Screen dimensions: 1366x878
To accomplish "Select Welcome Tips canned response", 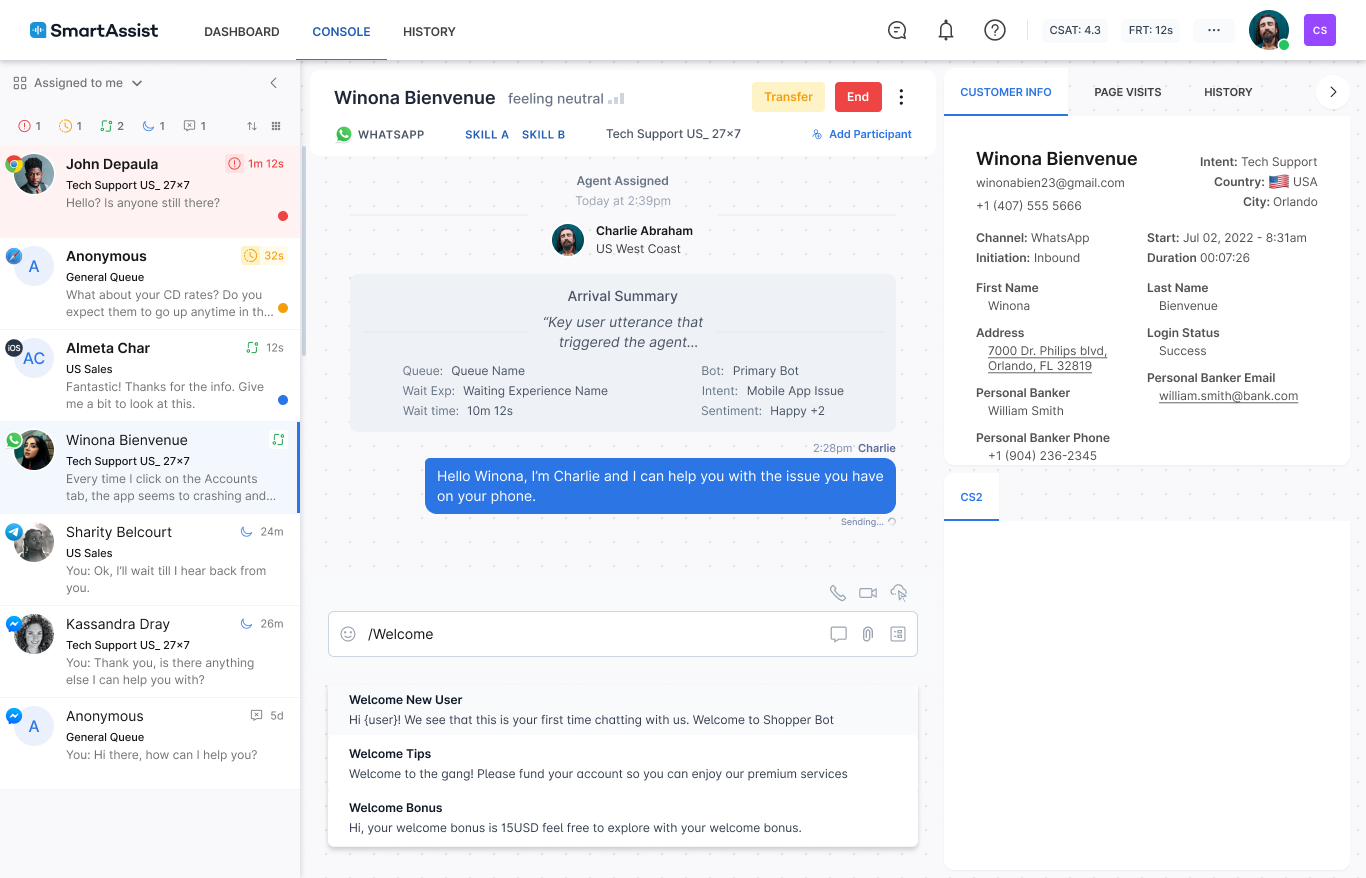I will pos(623,763).
